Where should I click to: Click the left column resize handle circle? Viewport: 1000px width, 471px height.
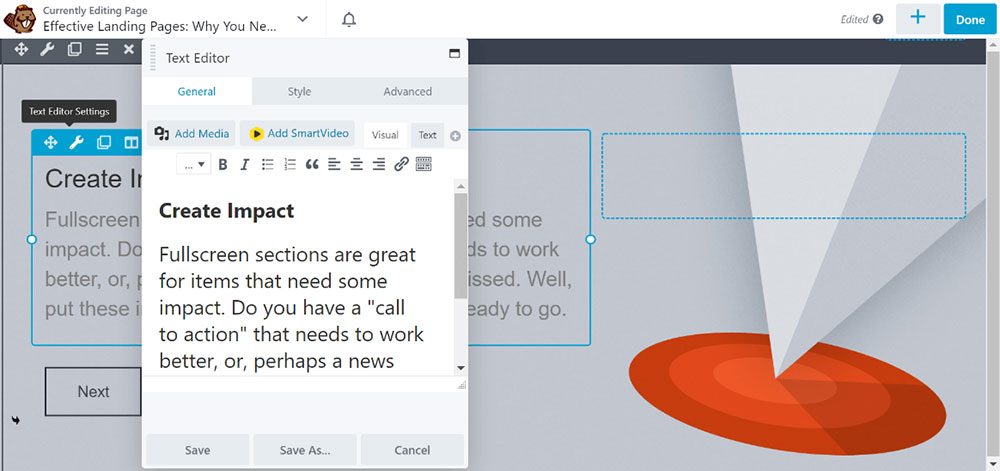[31, 239]
